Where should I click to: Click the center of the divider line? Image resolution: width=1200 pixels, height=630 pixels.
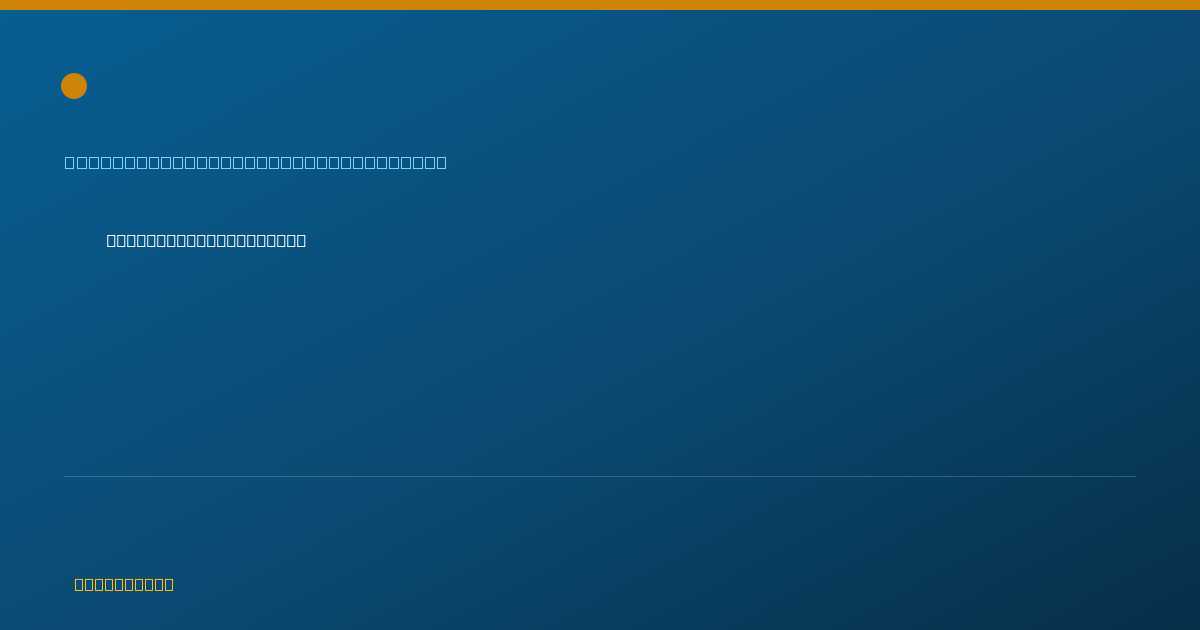coord(600,476)
